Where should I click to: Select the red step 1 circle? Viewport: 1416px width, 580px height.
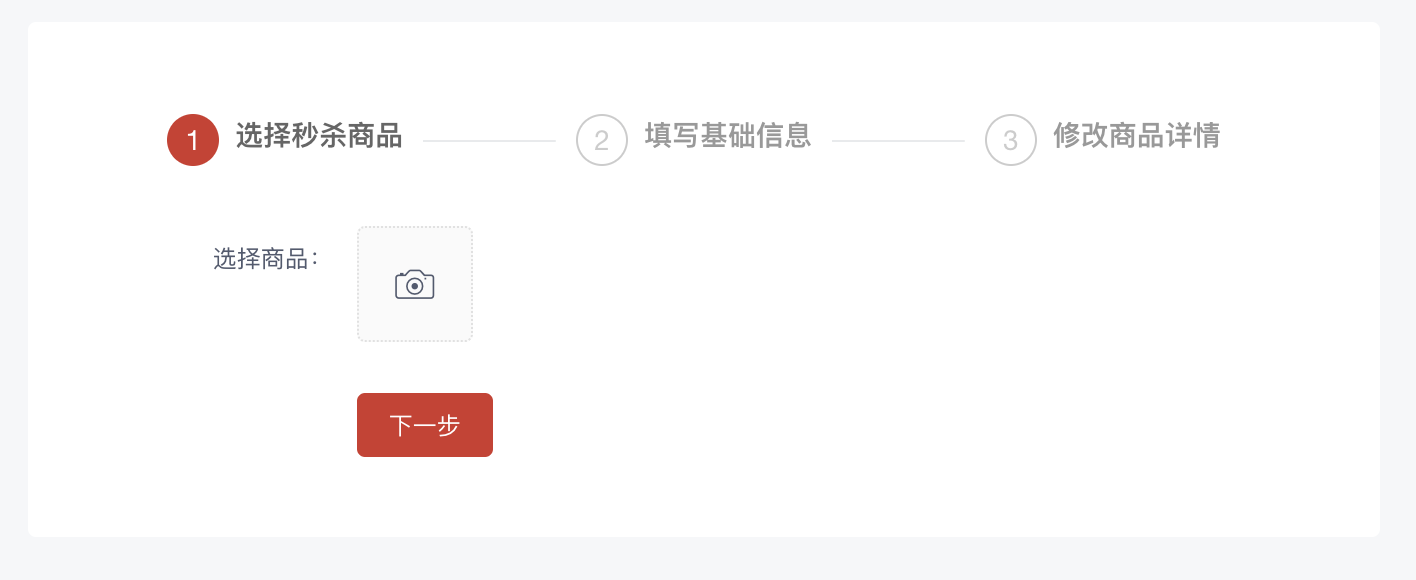coord(193,140)
